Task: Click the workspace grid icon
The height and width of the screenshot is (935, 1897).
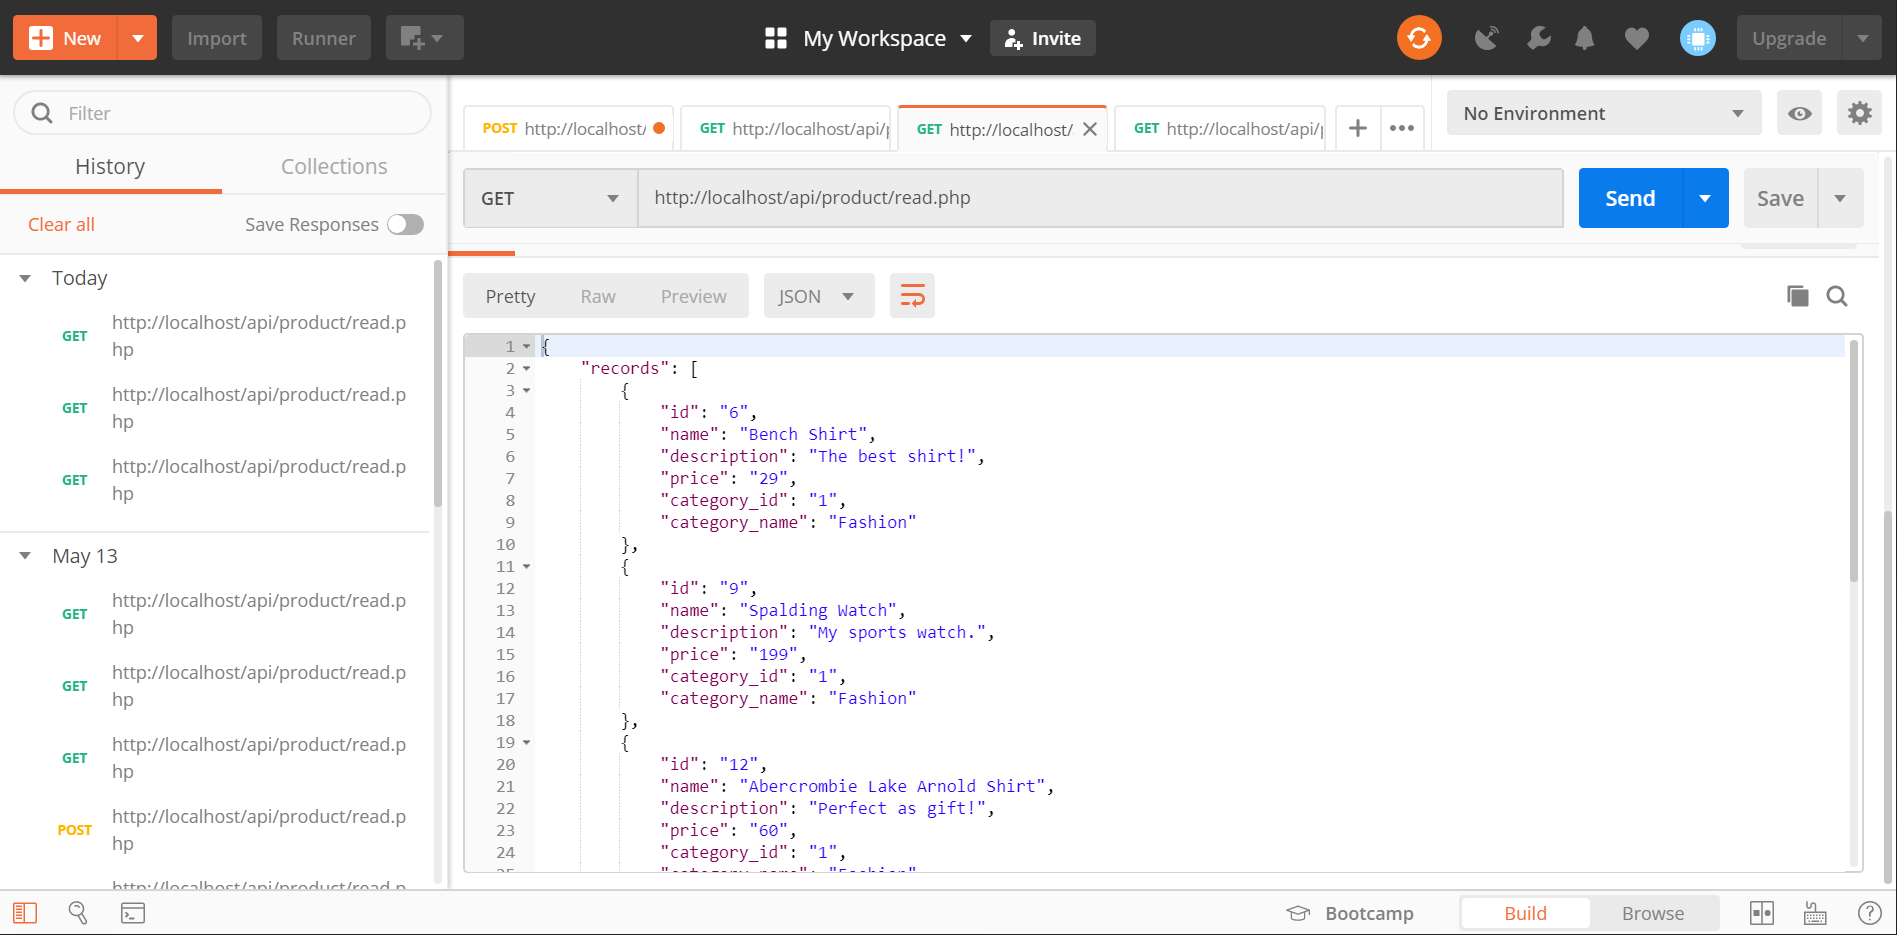Action: [776, 38]
